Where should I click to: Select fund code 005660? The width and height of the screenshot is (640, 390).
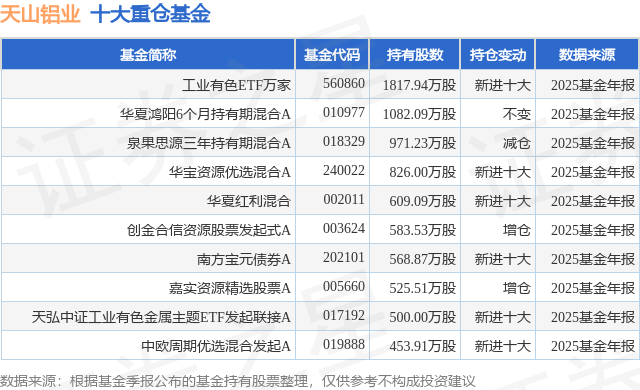pyautogui.click(x=344, y=286)
